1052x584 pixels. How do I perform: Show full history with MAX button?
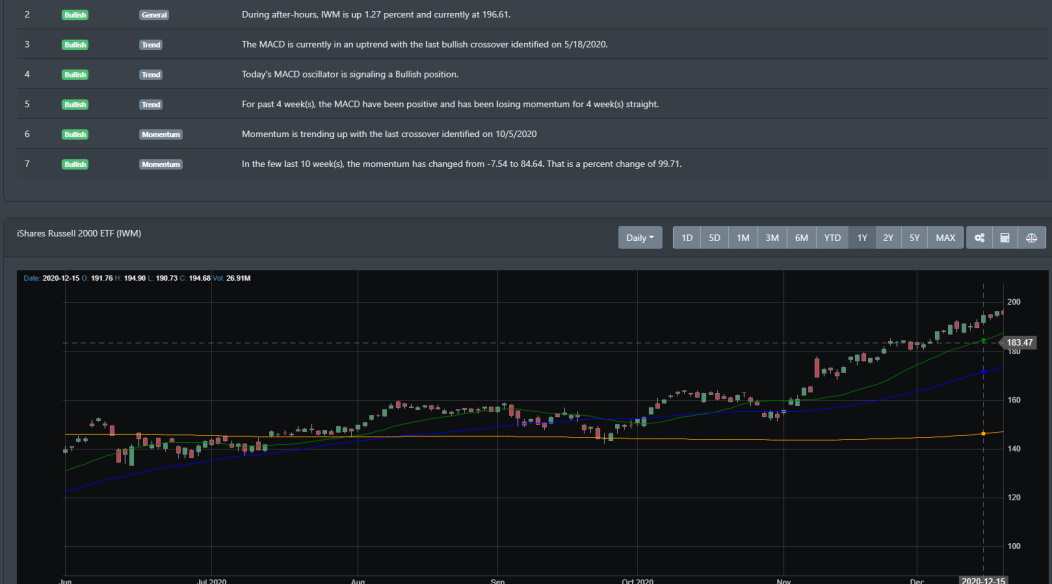tap(945, 238)
